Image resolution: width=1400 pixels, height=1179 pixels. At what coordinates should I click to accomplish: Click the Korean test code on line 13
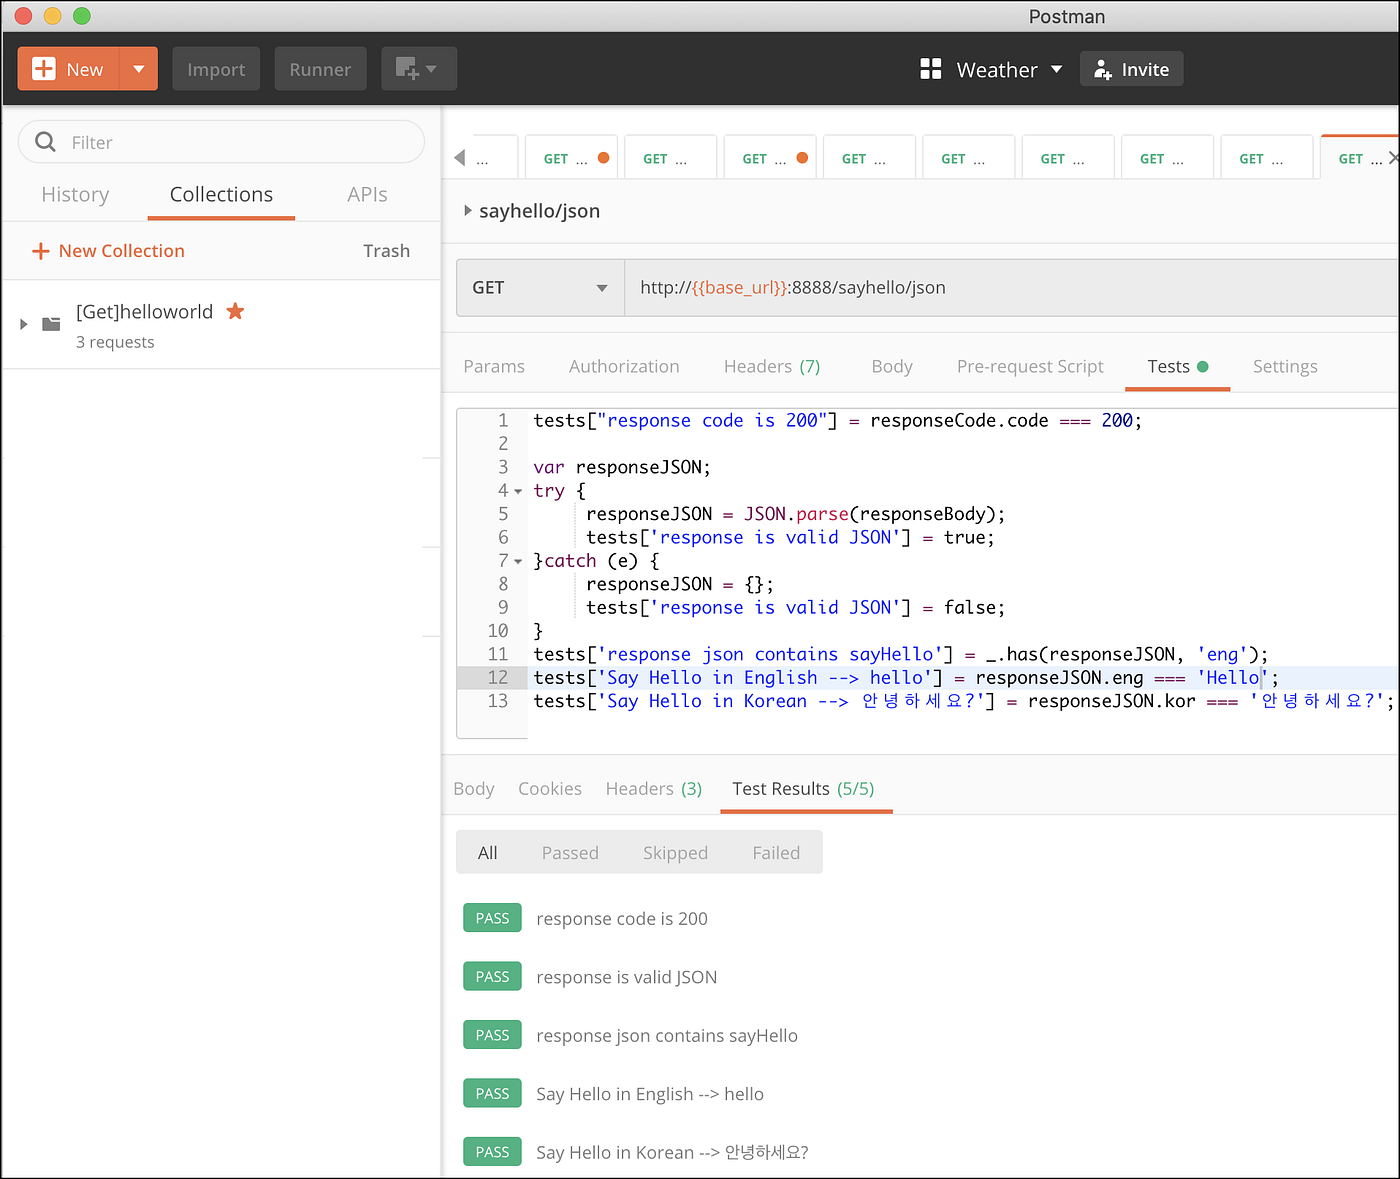(x=963, y=701)
